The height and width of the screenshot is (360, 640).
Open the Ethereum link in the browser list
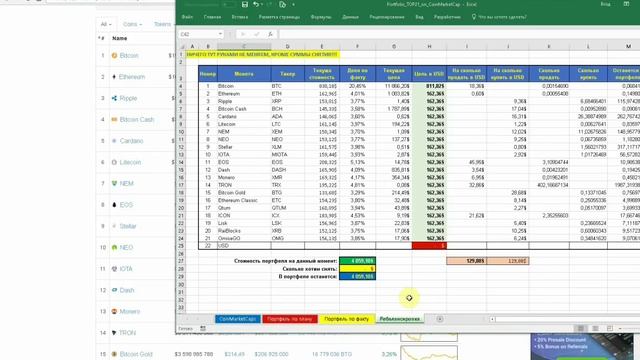pos(132,77)
